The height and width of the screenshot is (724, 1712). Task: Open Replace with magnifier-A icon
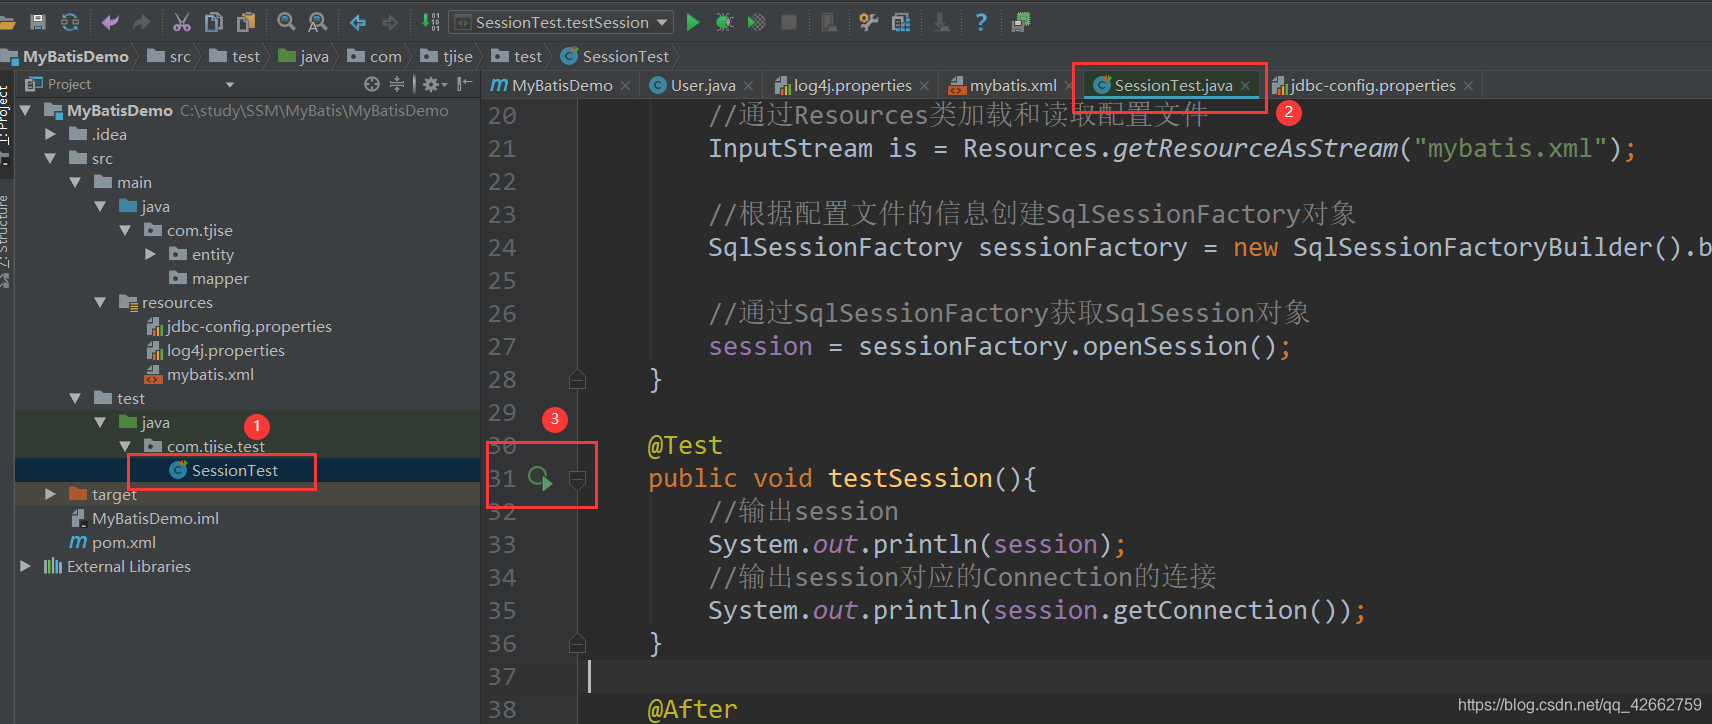pyautogui.click(x=318, y=22)
